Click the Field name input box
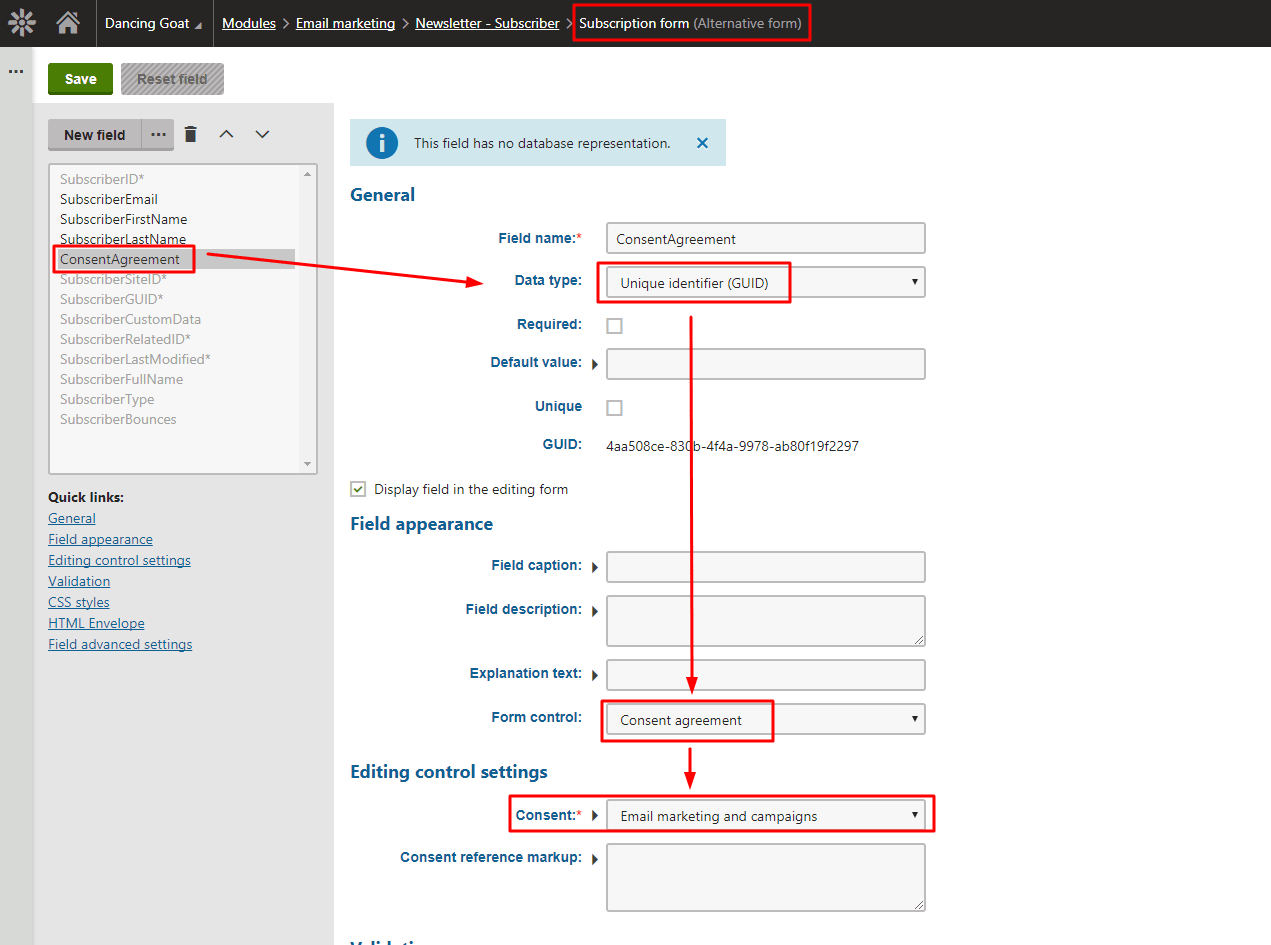The image size is (1271, 945). pos(766,238)
